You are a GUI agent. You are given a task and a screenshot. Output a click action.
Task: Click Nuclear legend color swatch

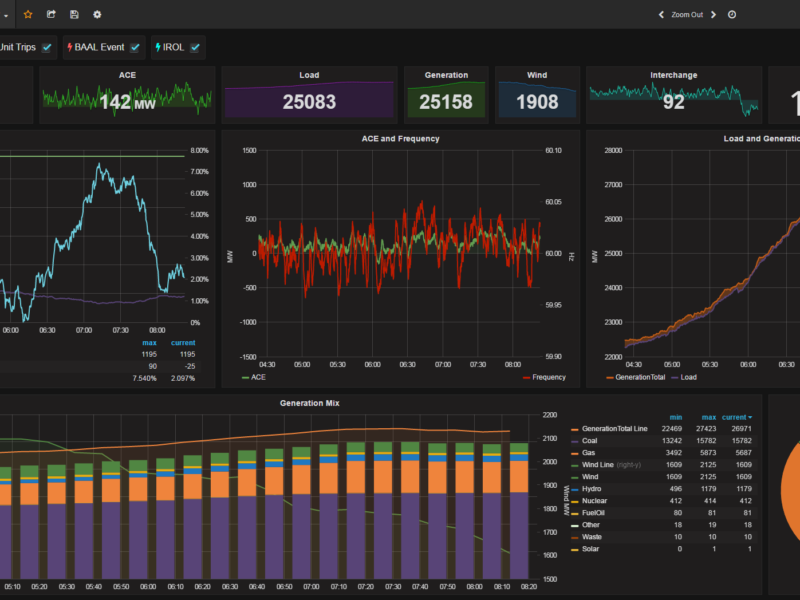point(574,502)
